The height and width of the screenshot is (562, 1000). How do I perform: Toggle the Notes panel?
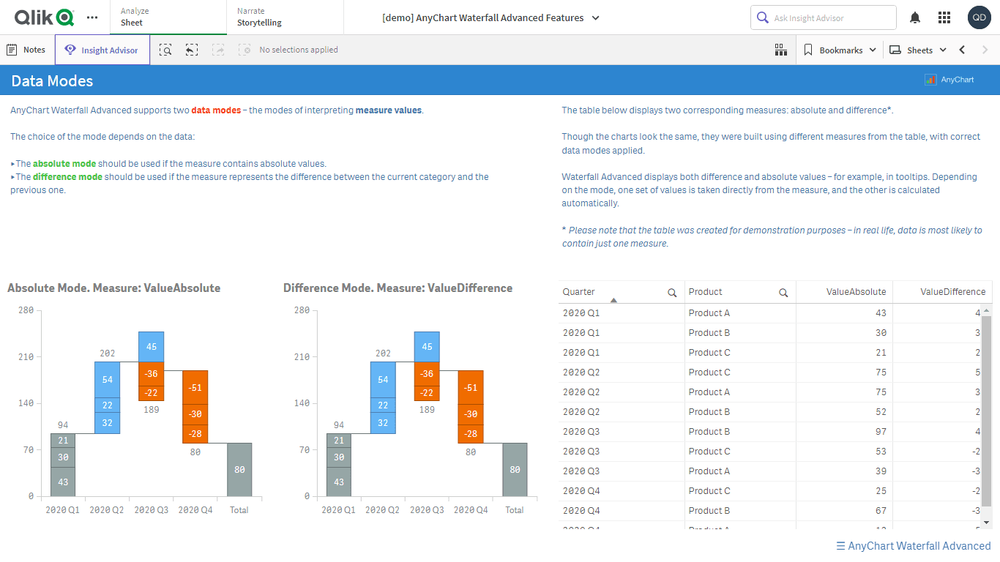point(27,50)
